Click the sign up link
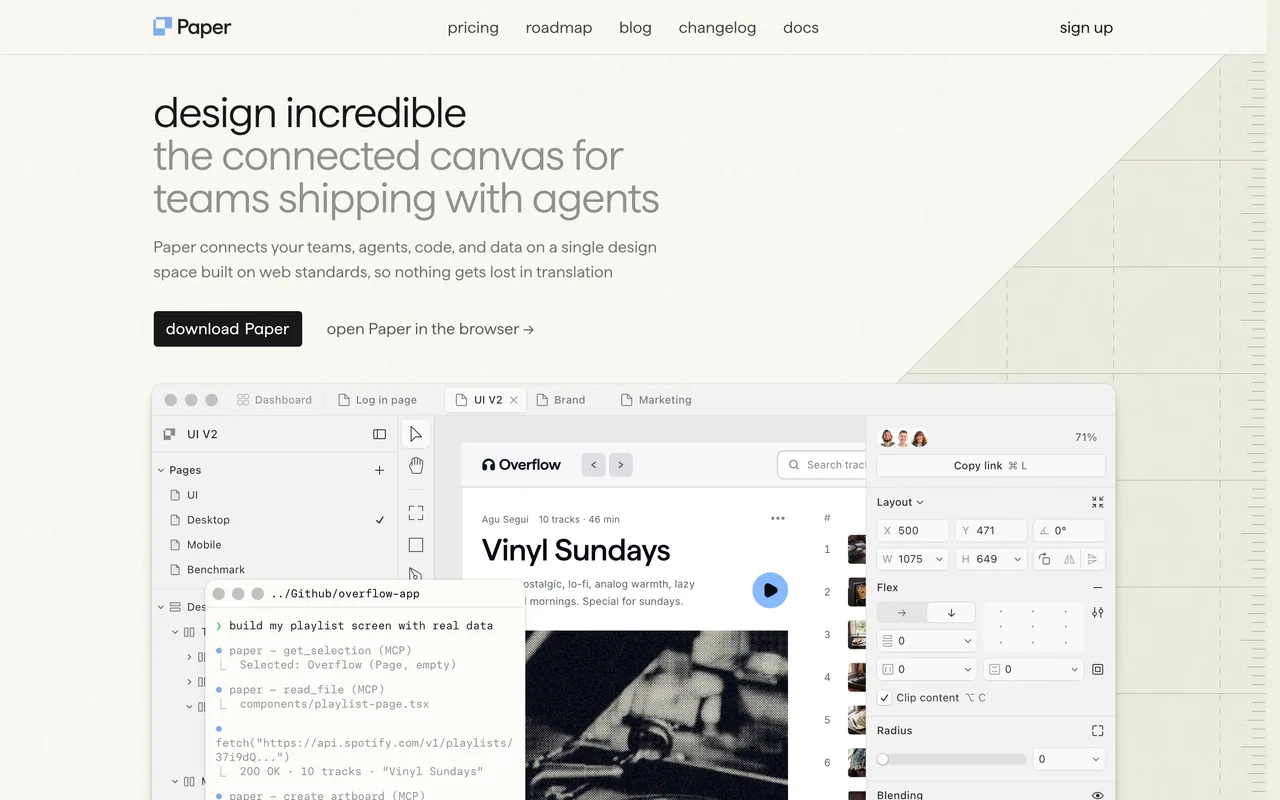Viewport: 1280px width, 800px height. [x=1086, y=28]
